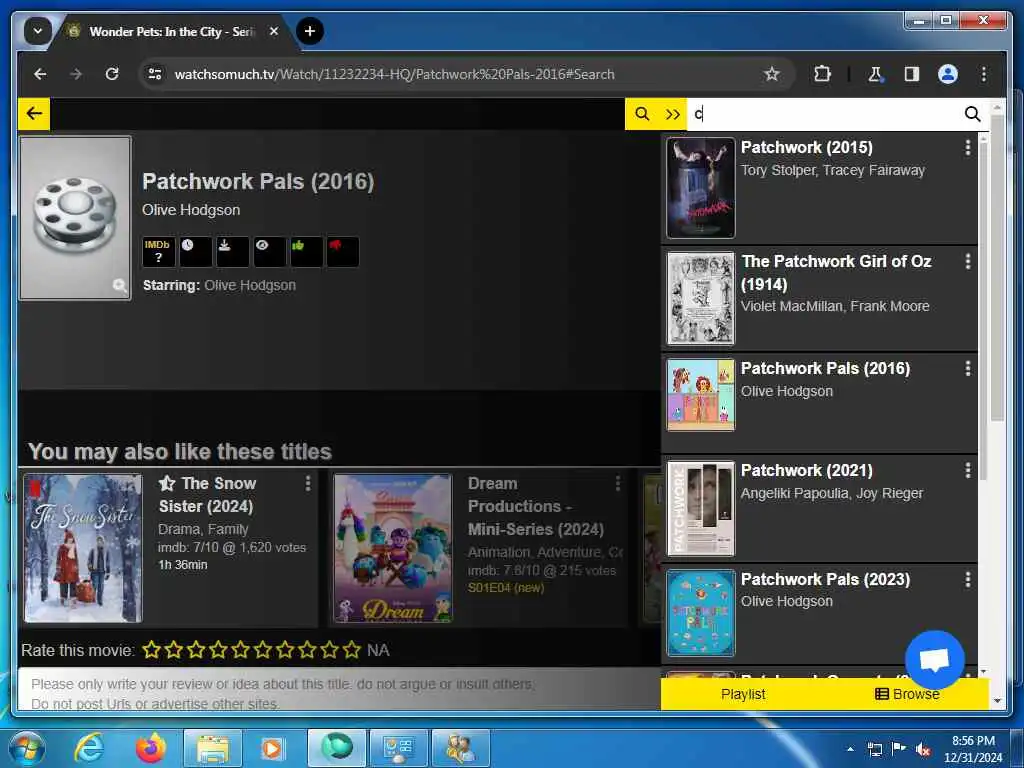Open the options menu for The Patchwork Girl of Oz
The image size is (1024, 768).
click(967, 262)
